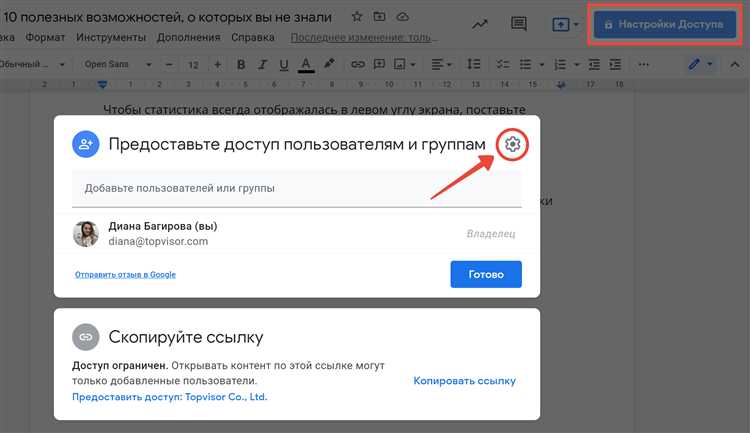Open the comment history icon
750x433 pixels.
point(518,23)
